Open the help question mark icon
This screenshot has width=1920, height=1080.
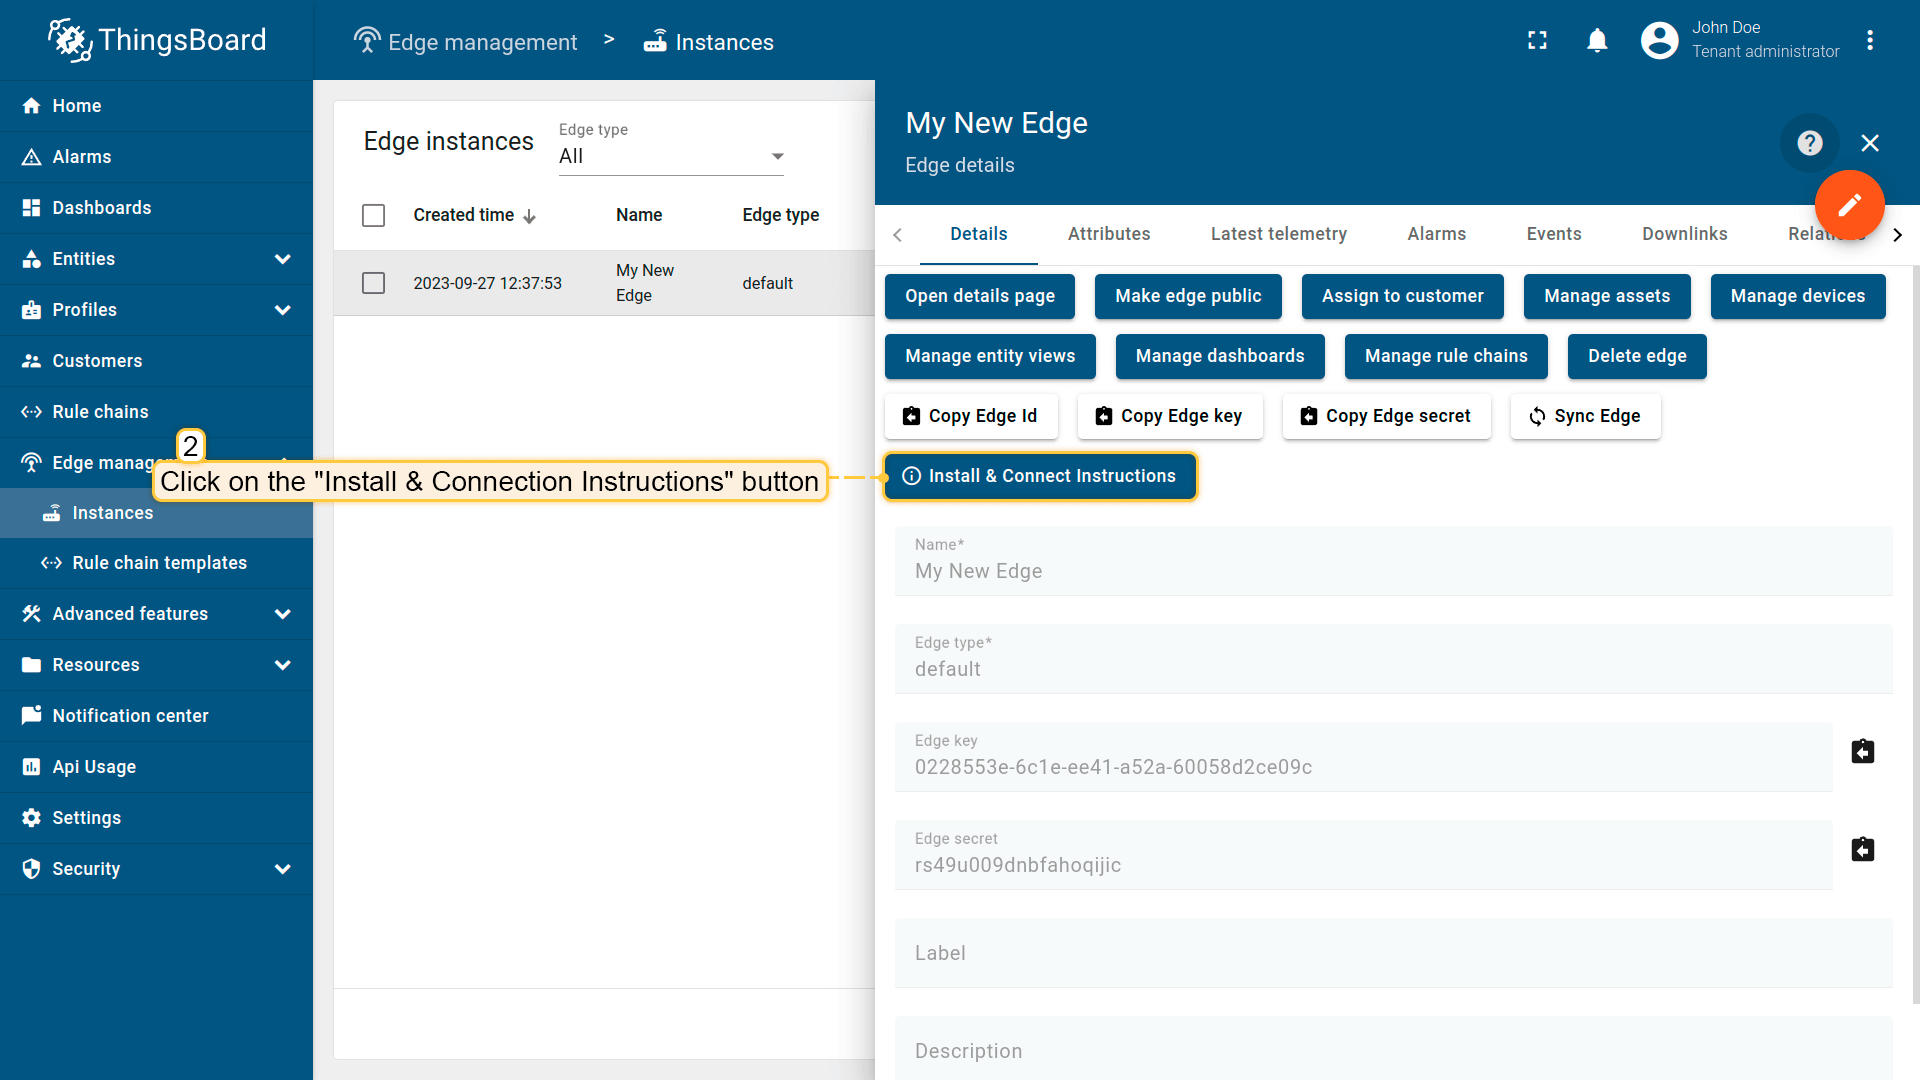point(1809,143)
